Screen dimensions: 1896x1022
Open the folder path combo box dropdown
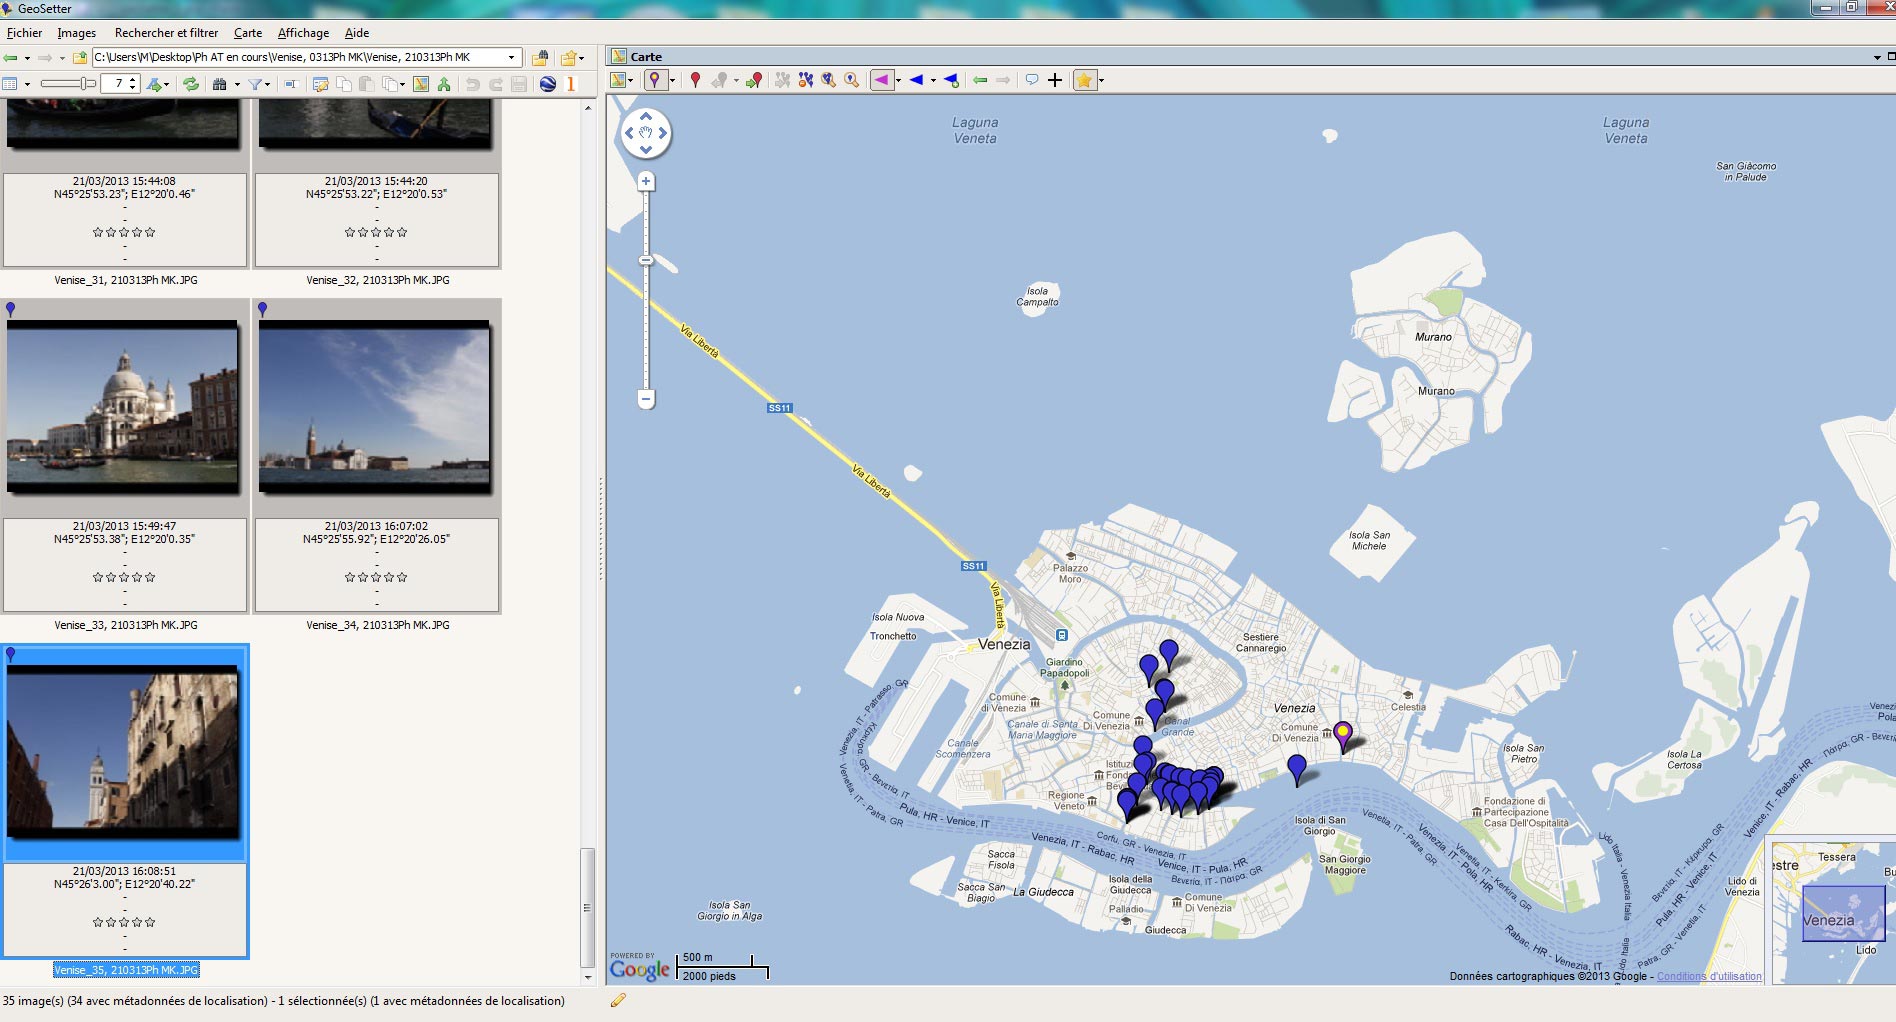click(x=513, y=57)
